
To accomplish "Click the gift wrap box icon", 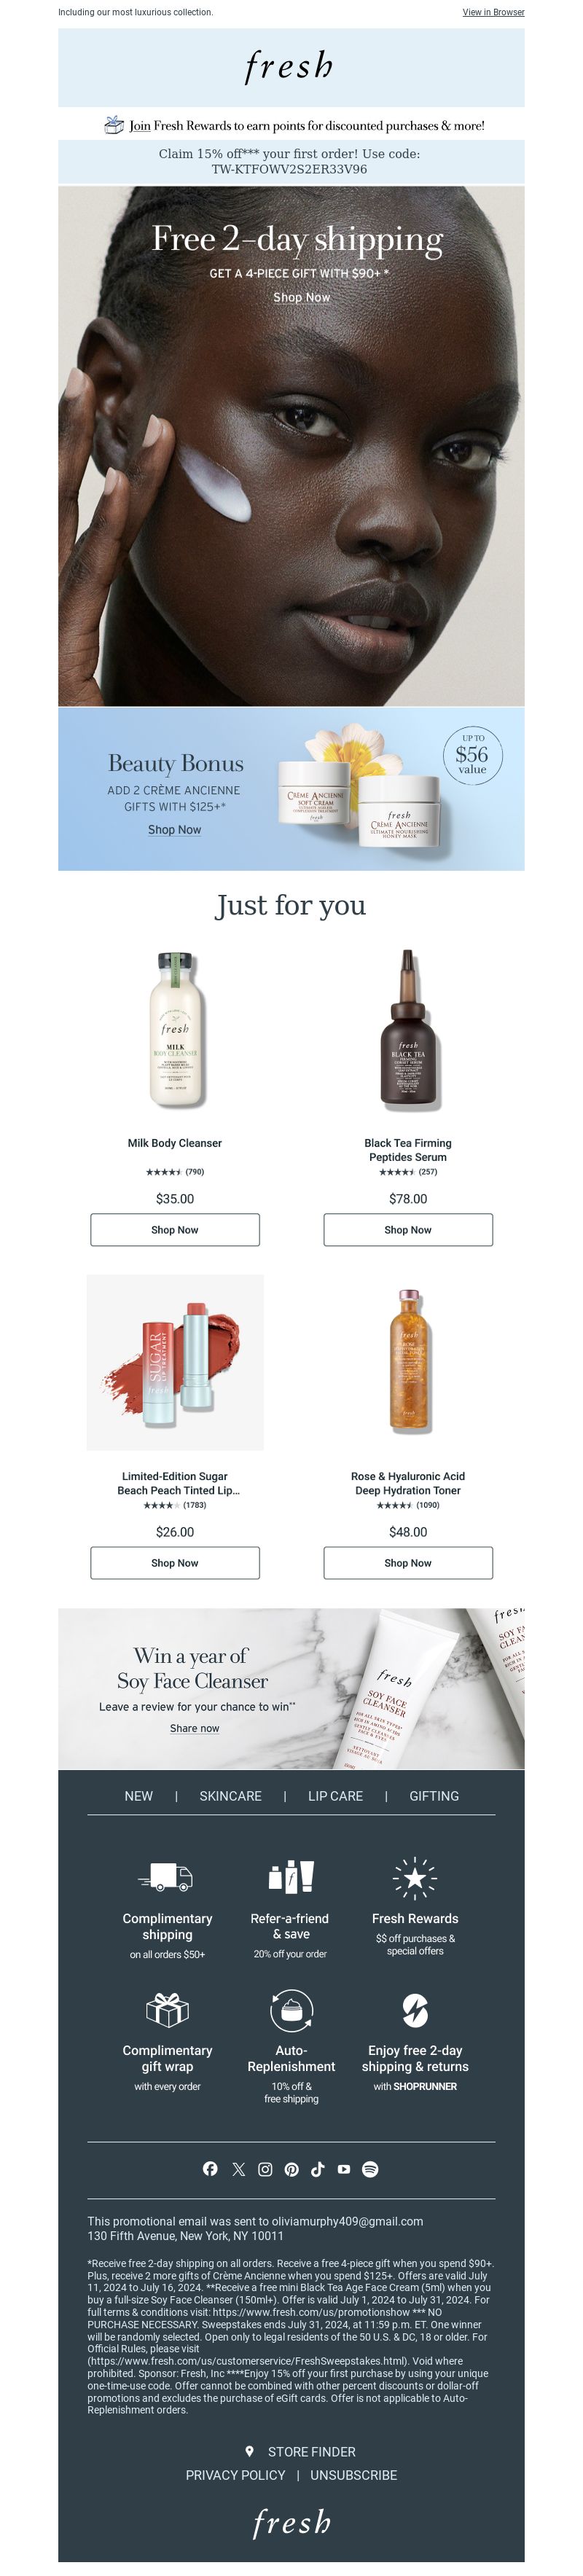I will click(167, 2008).
